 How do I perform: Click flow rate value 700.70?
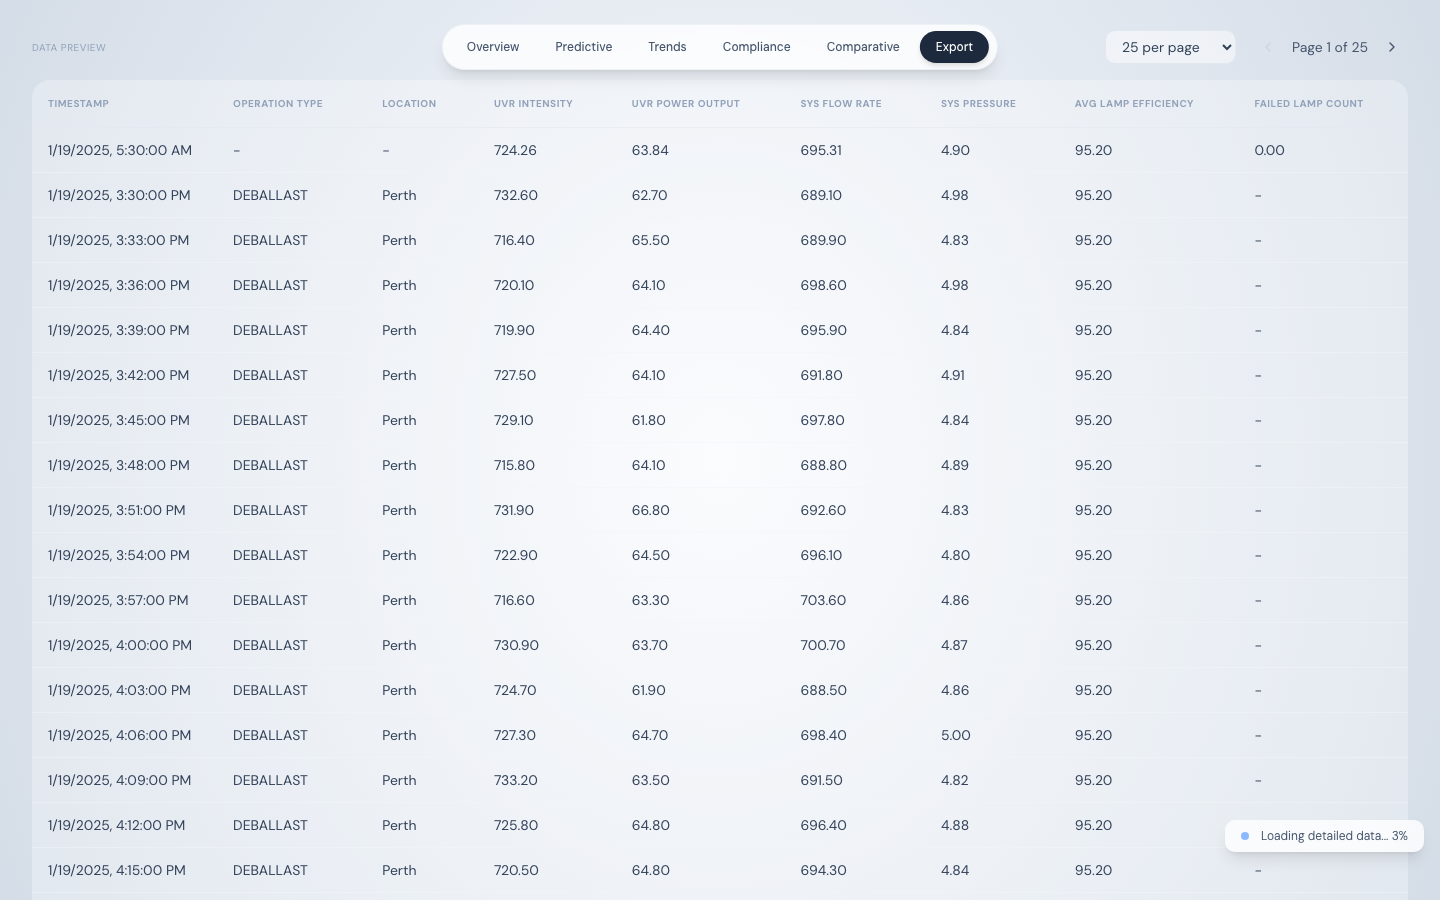[x=823, y=645]
